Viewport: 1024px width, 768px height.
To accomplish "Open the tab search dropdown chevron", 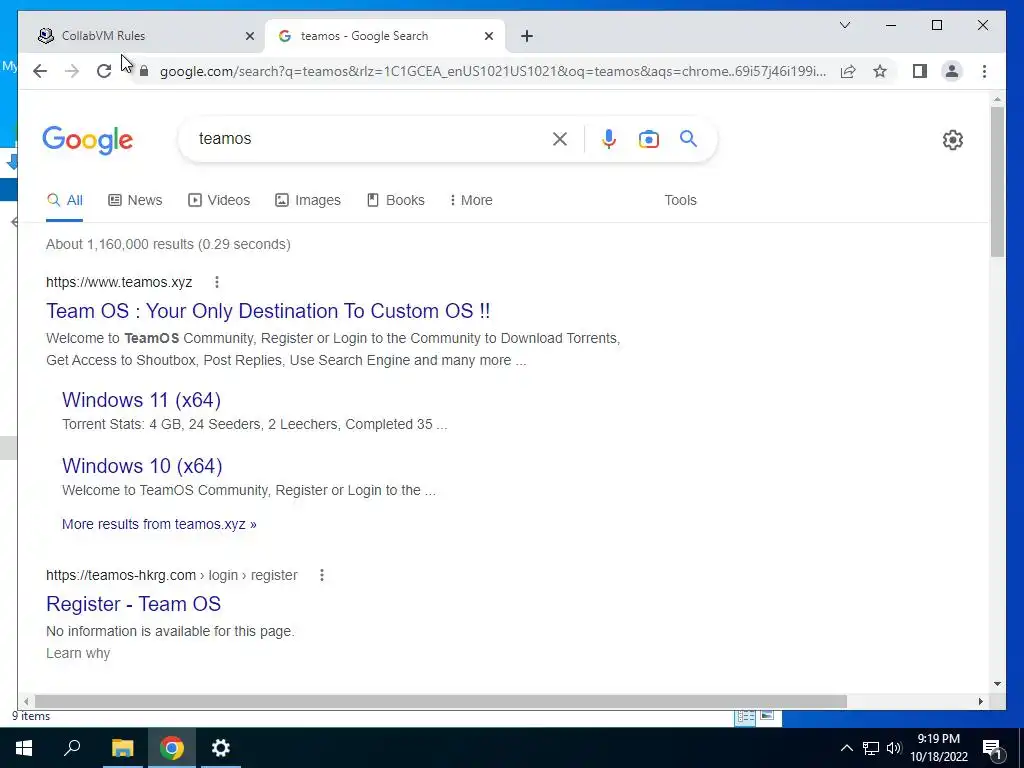I will (844, 25).
